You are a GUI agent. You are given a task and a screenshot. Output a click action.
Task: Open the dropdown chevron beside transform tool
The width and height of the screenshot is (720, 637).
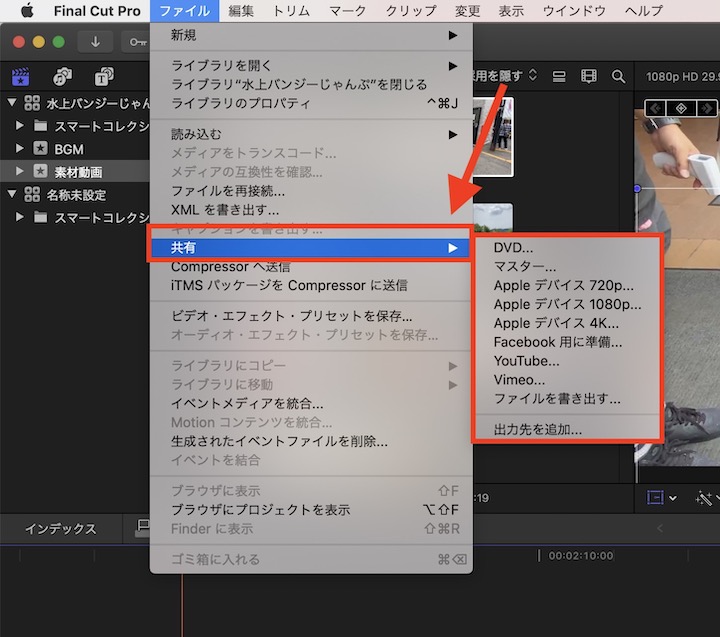pos(673,498)
